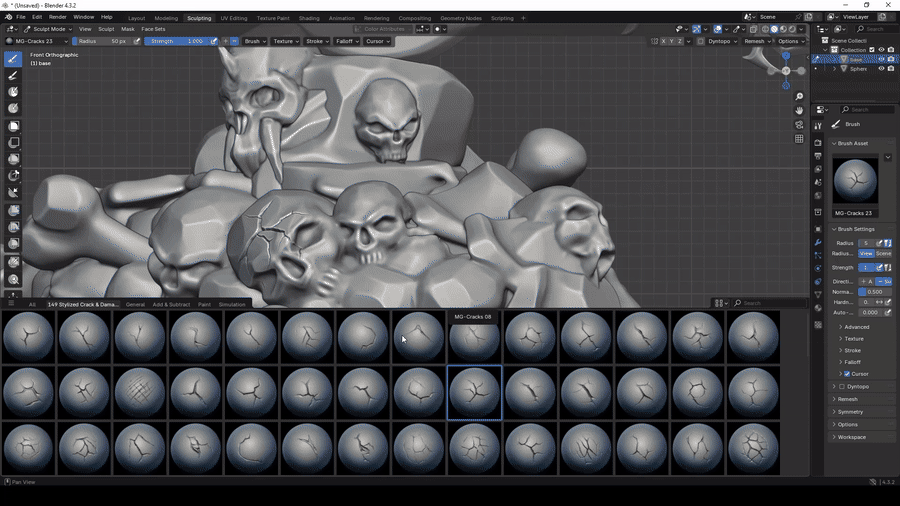Toggle X-ray display in viewport header

coord(753,29)
